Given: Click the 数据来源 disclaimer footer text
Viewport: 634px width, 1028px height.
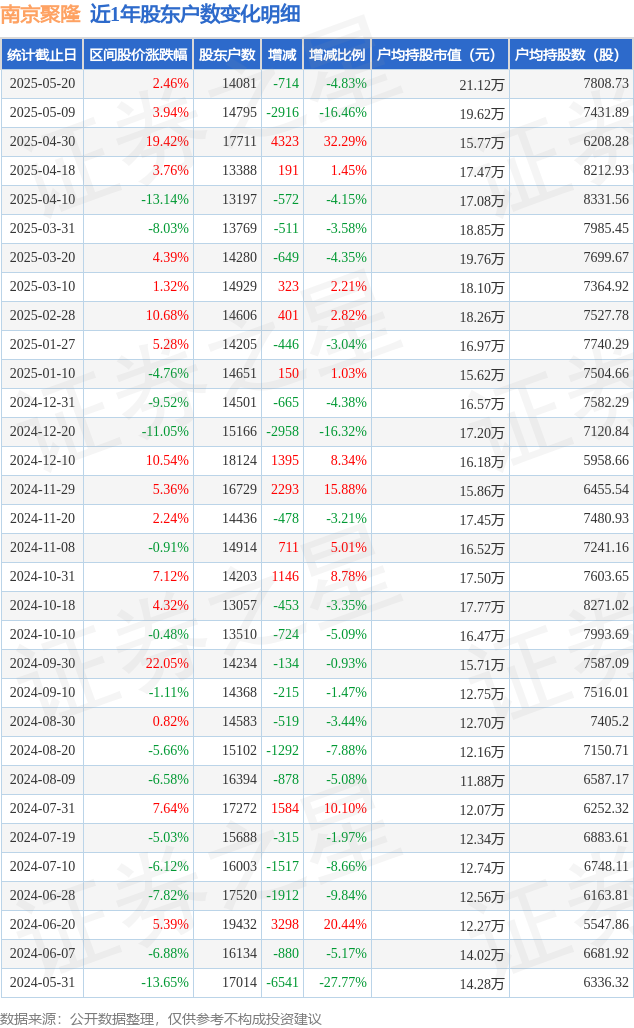Looking at the screenshot, I should pos(161,1018).
